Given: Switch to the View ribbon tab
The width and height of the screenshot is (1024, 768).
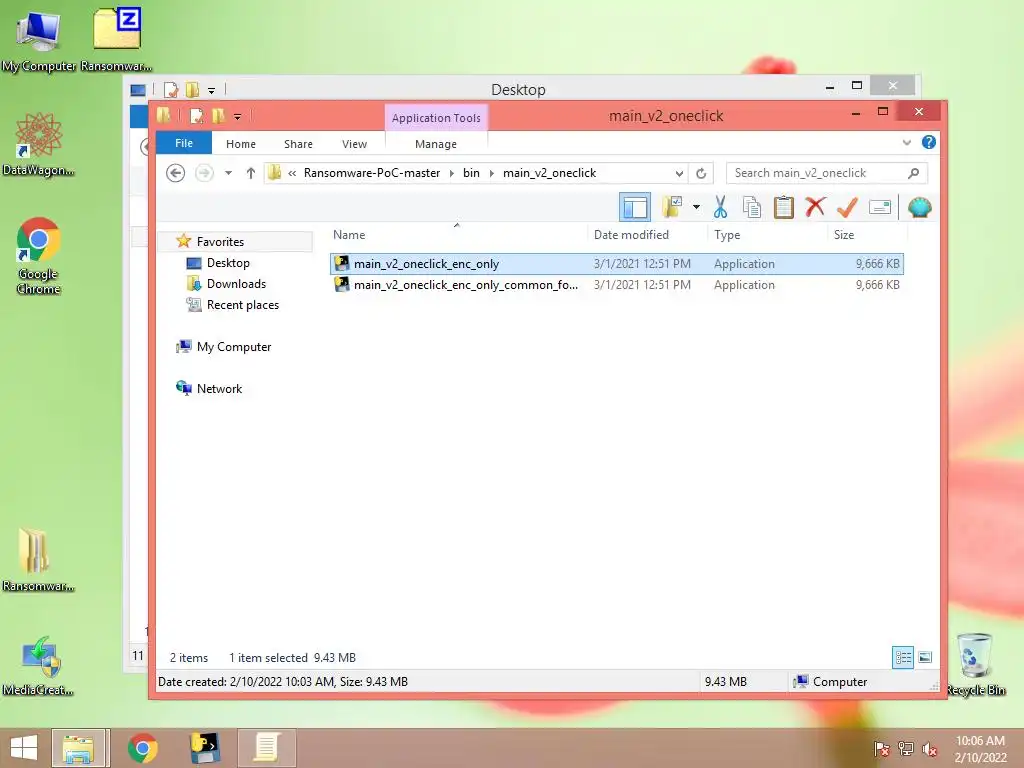Looking at the screenshot, I should [355, 144].
